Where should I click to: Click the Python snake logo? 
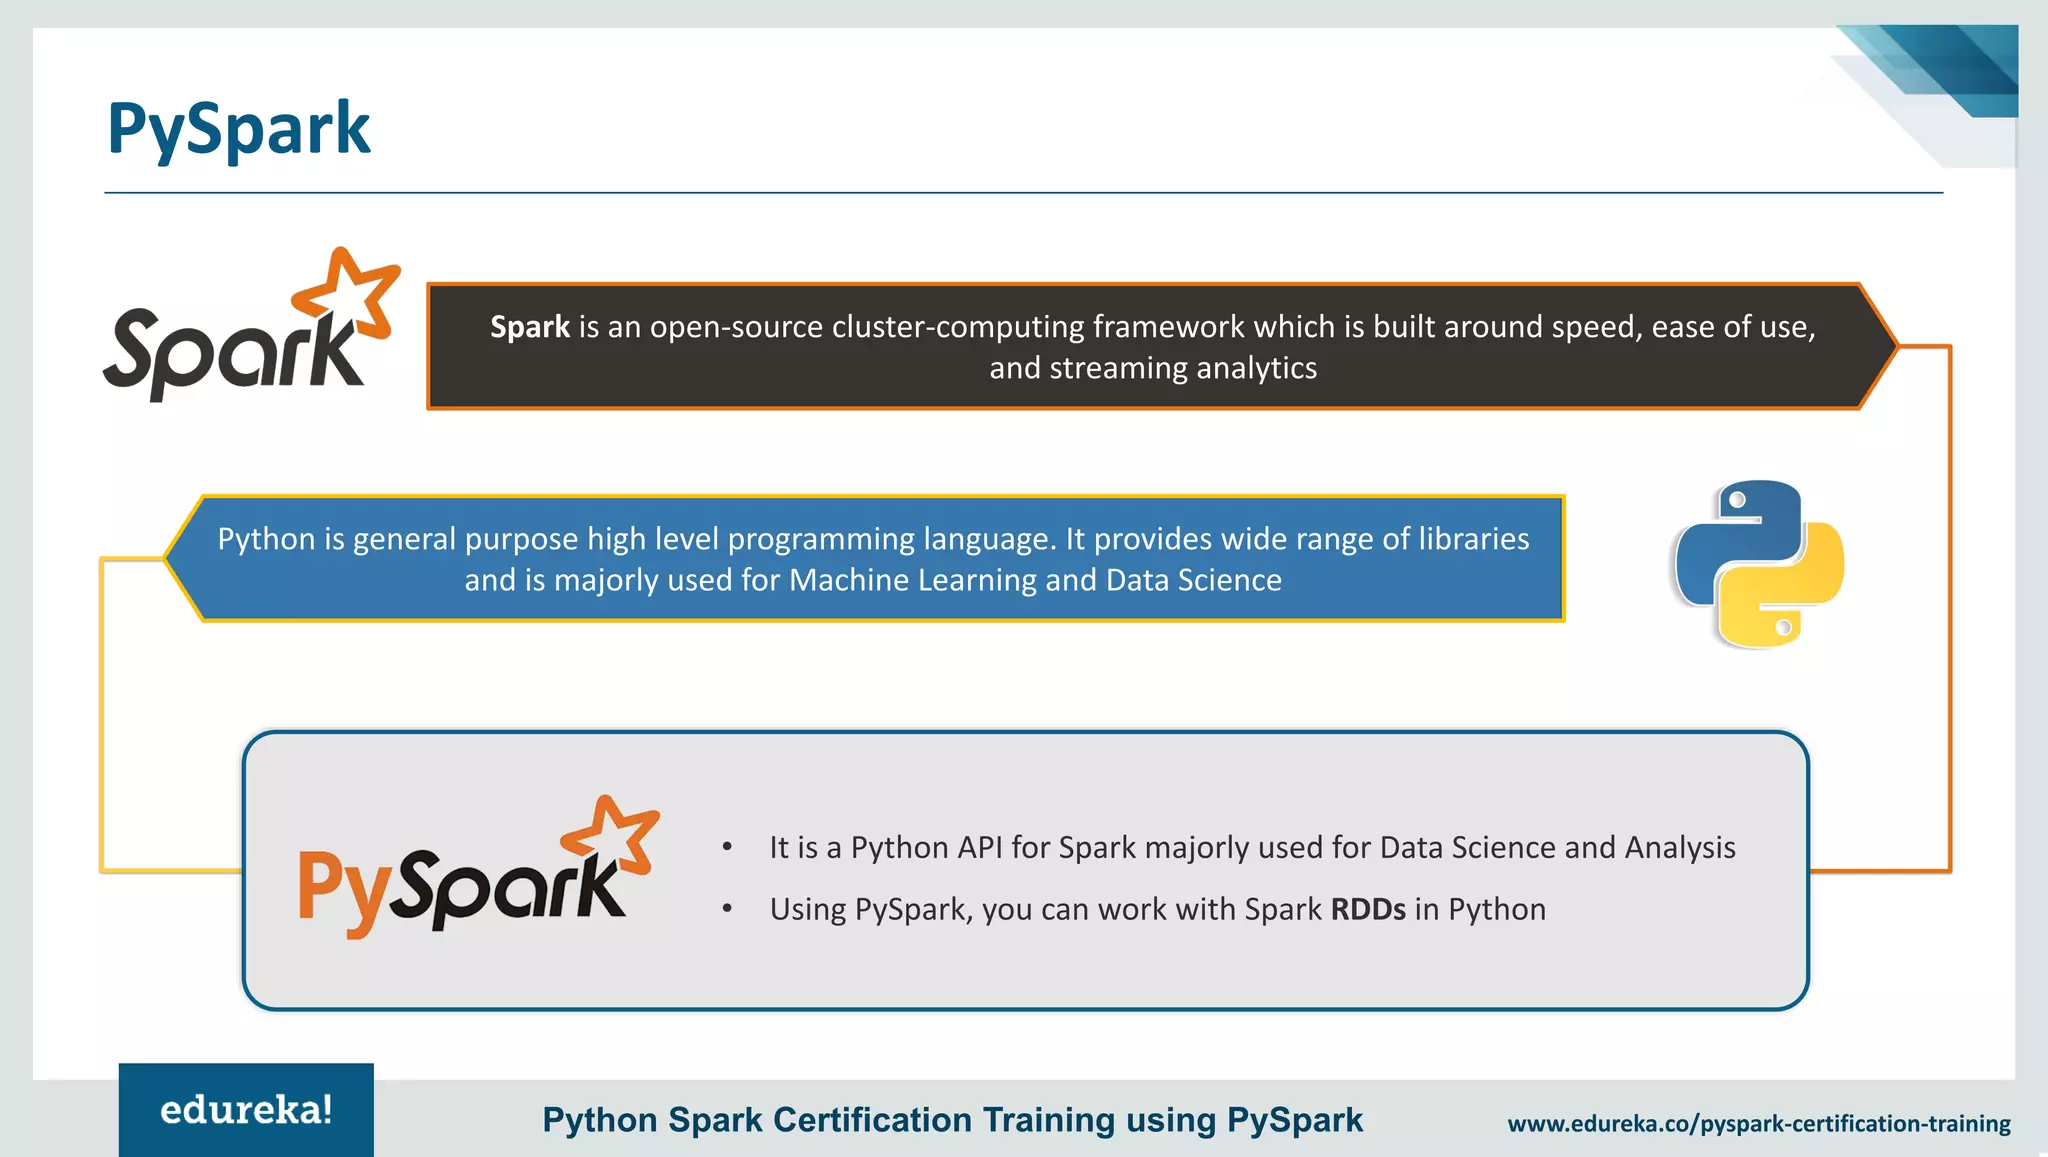(1759, 564)
